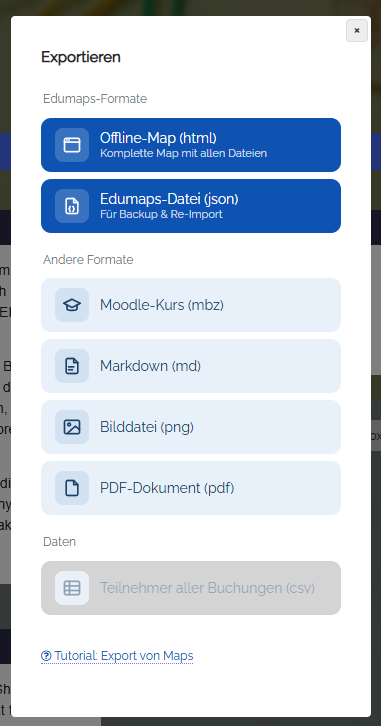The width and height of the screenshot is (381, 726).
Task: Export as Bilddatei (png)
Action: [x=191, y=427]
